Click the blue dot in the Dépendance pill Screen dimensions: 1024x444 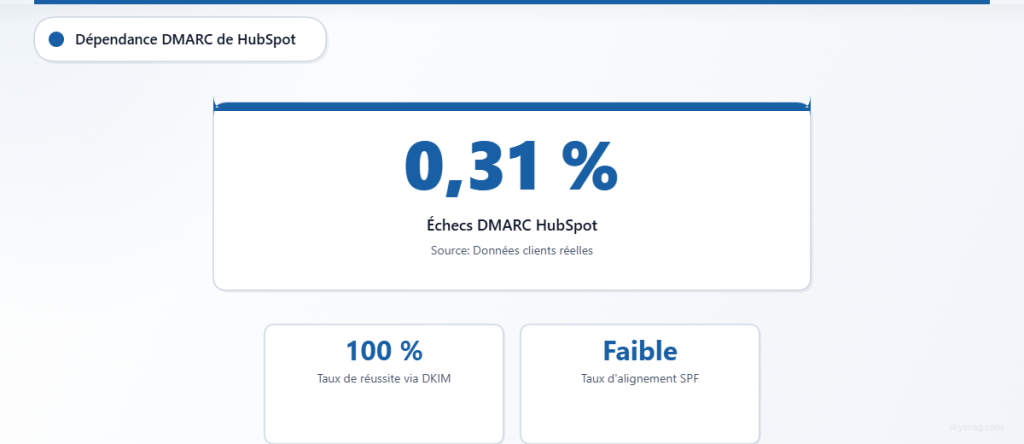pyautogui.click(x=56, y=40)
